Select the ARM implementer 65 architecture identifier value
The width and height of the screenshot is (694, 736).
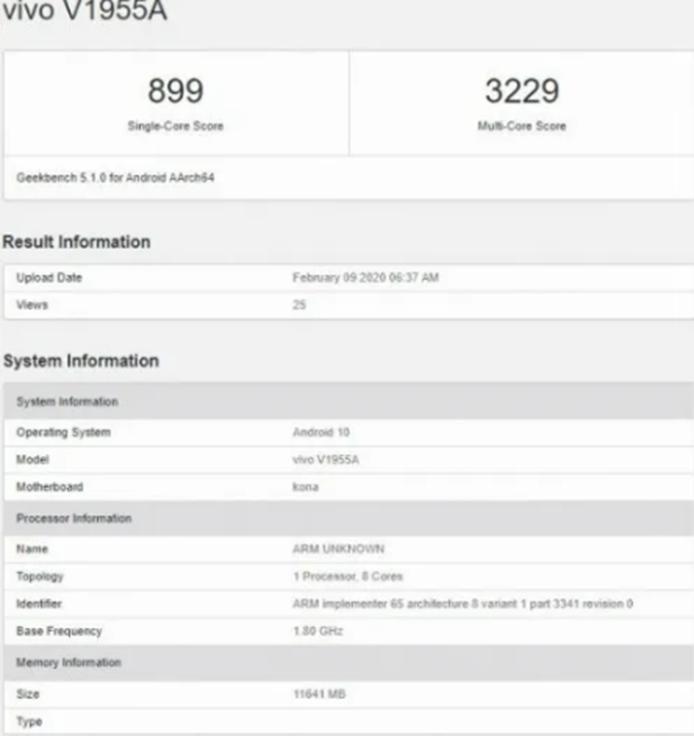[x=463, y=604]
